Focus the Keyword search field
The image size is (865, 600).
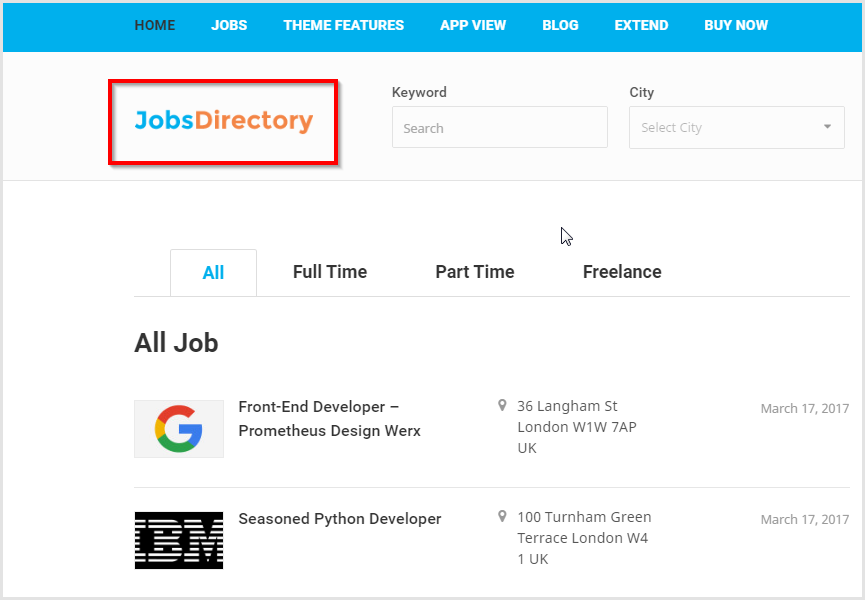click(500, 127)
